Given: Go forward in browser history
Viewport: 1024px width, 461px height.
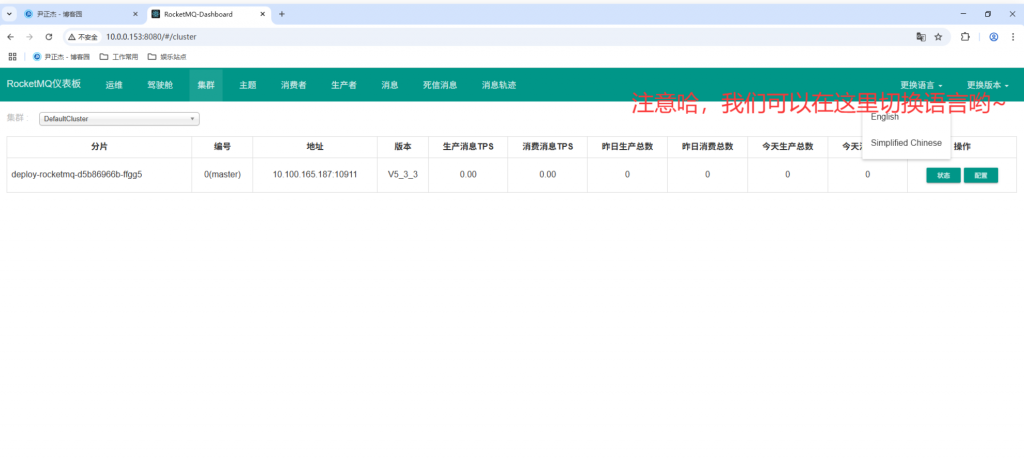Looking at the screenshot, I should point(29,37).
